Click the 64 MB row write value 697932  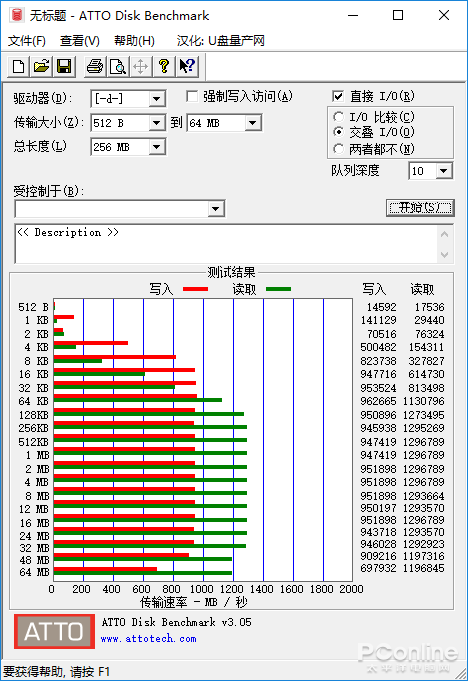click(378, 568)
